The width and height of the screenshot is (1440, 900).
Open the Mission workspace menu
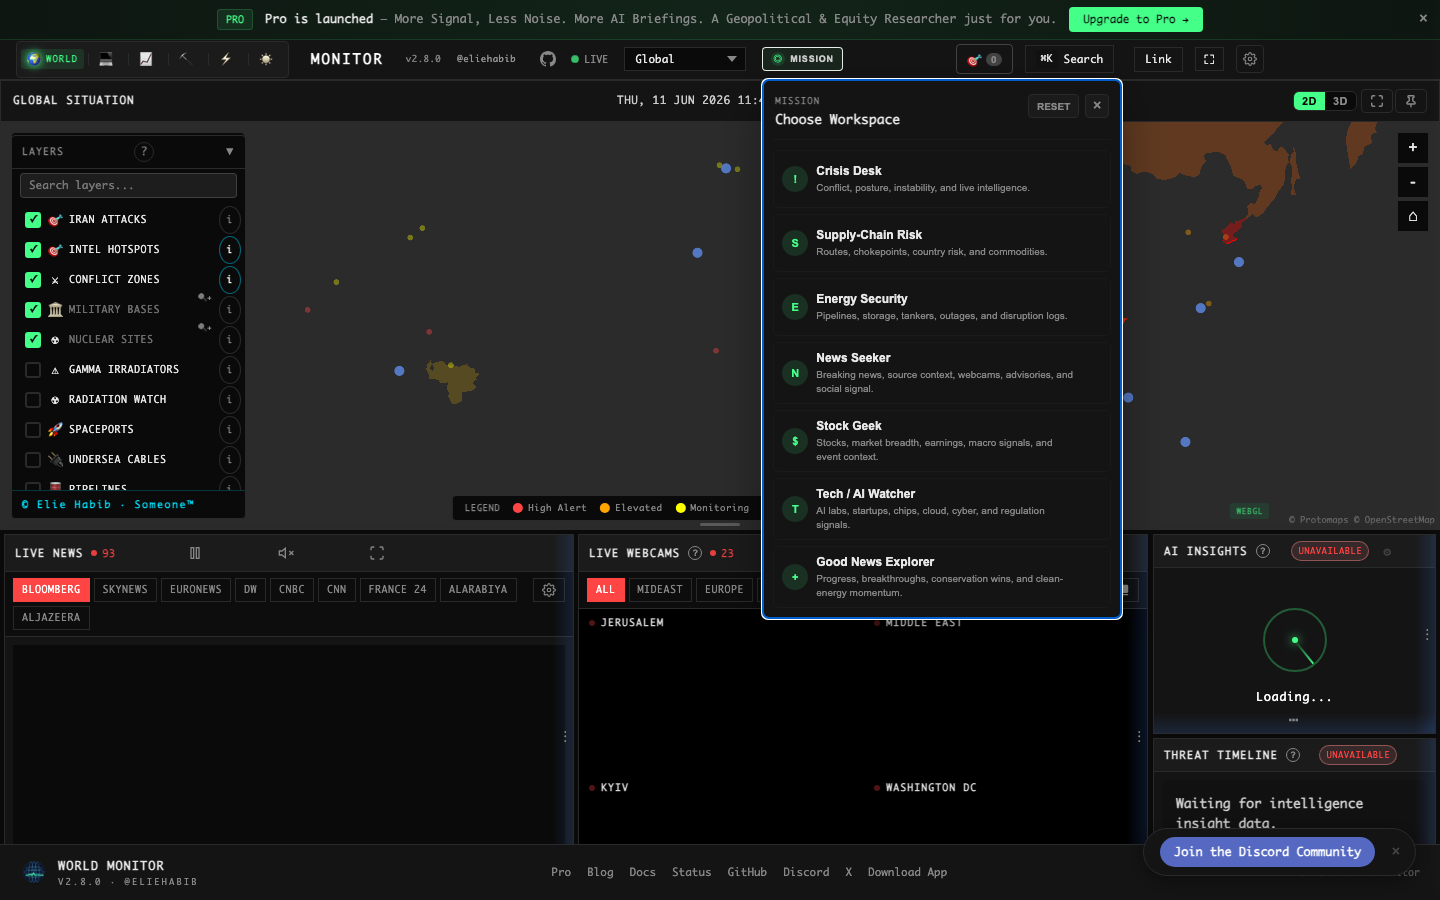[x=802, y=59]
